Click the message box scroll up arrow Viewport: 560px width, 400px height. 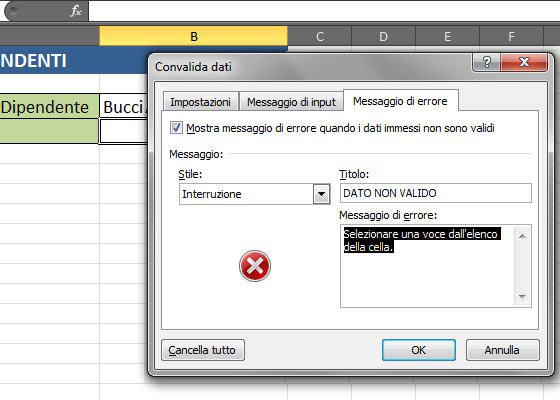522,236
